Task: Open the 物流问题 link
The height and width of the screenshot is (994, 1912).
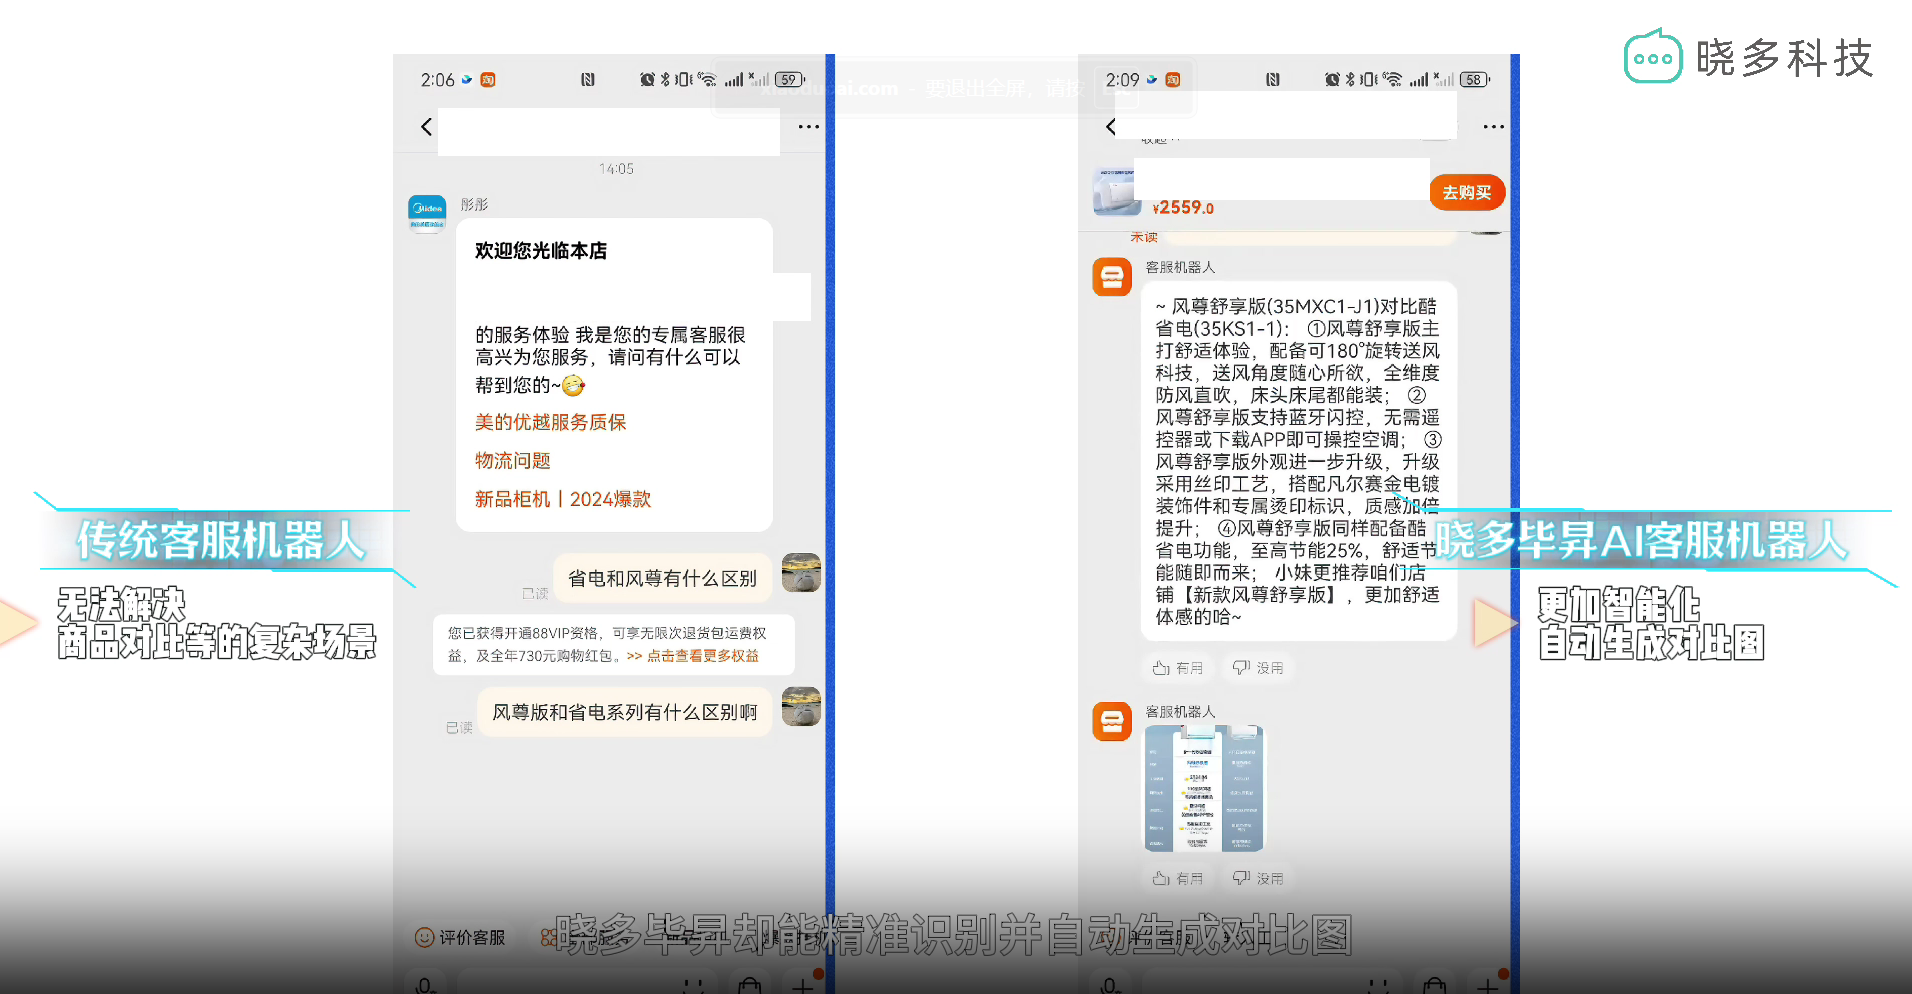Action: (512, 461)
